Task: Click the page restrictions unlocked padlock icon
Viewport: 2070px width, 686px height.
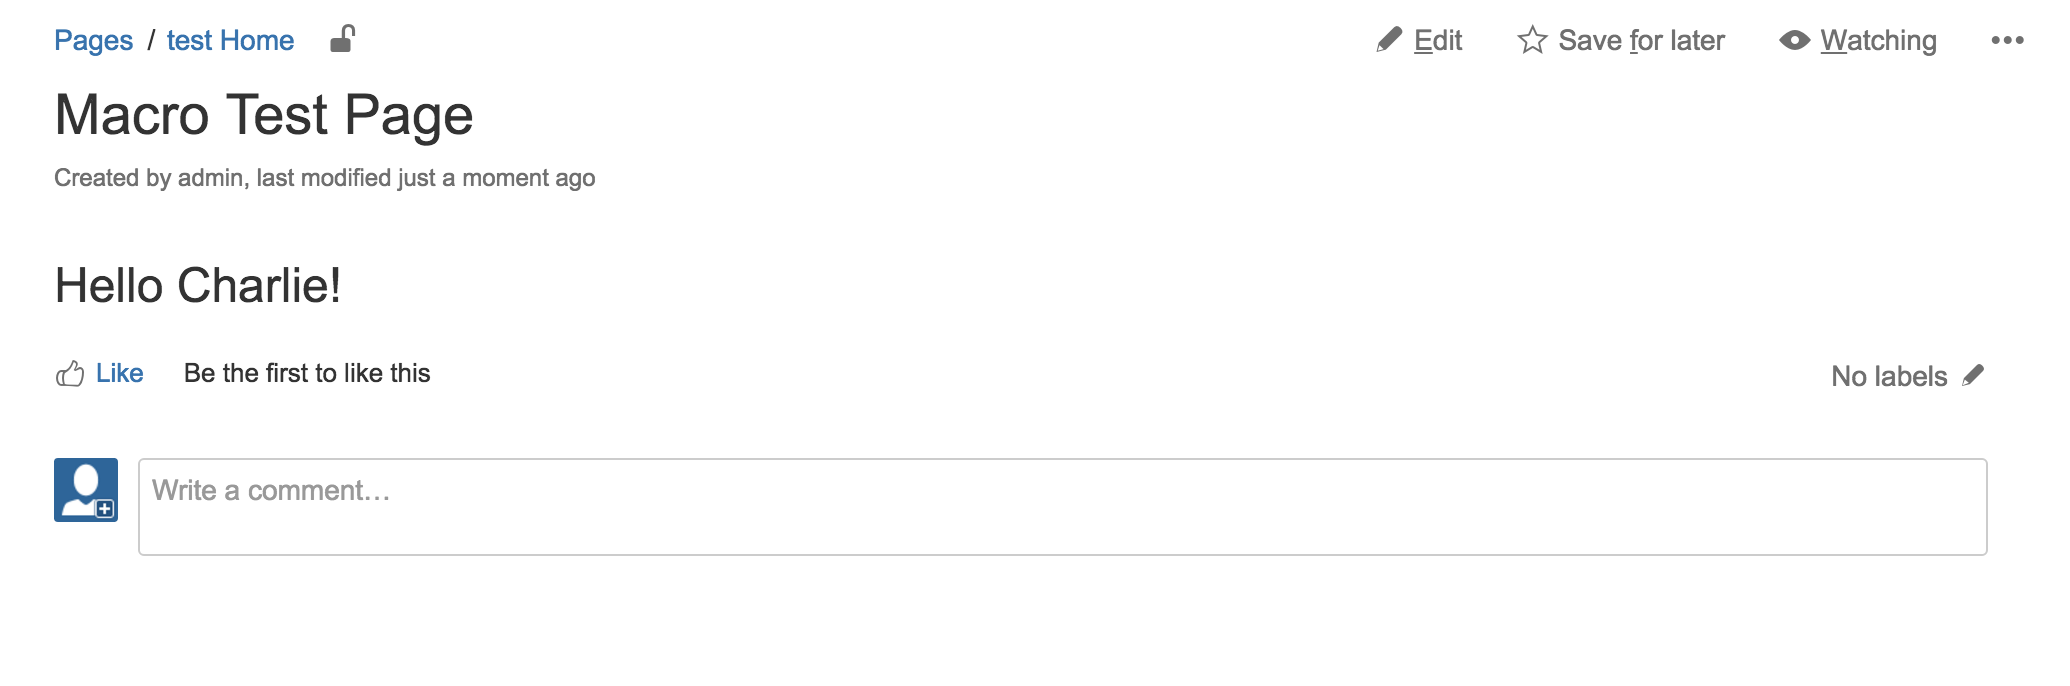Action: [342, 39]
